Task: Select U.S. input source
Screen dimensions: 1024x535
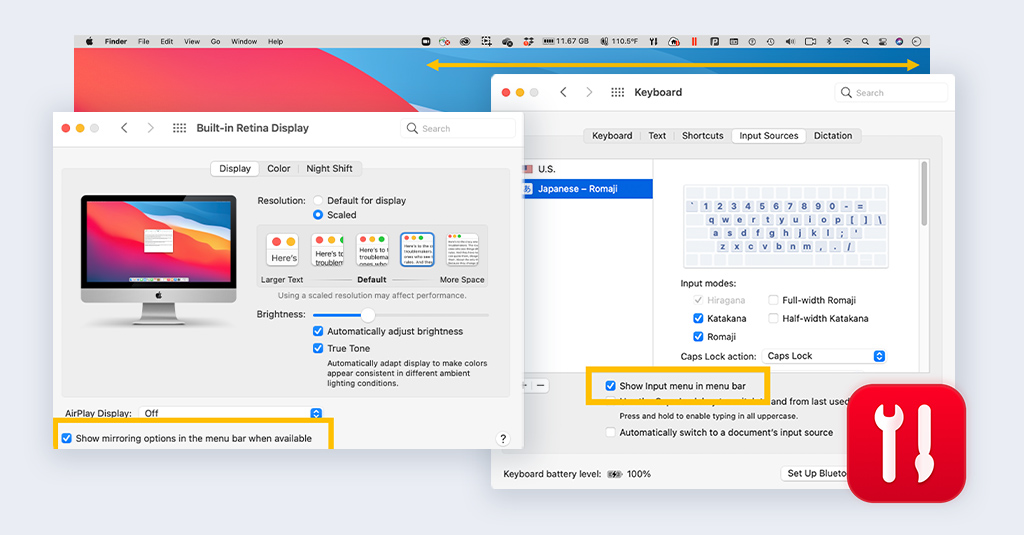Action: 587,169
